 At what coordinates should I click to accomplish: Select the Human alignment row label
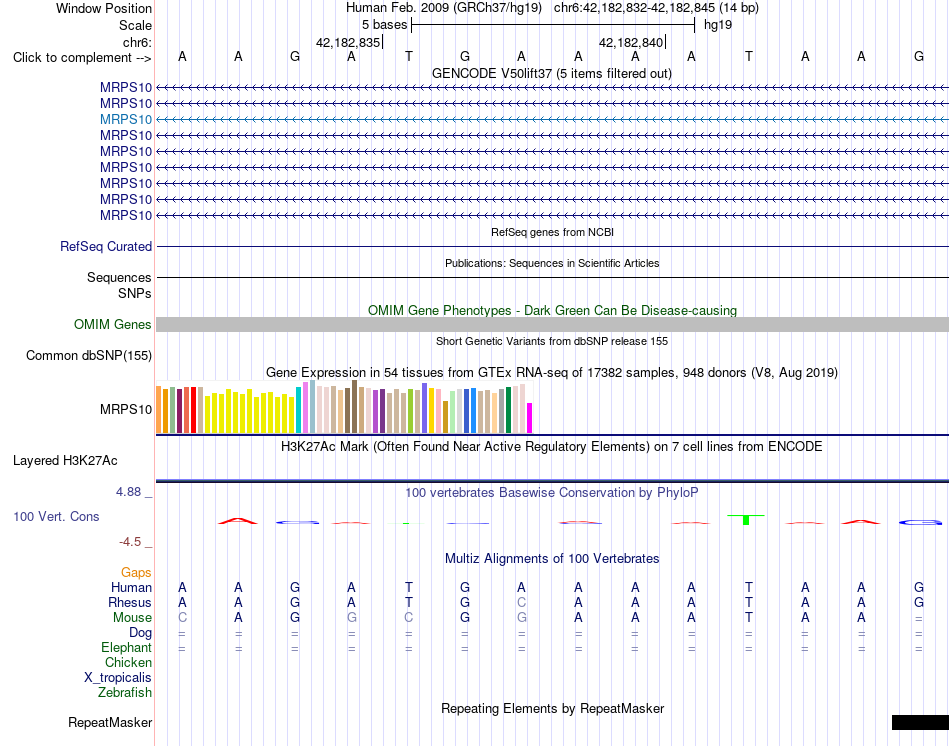(131, 587)
